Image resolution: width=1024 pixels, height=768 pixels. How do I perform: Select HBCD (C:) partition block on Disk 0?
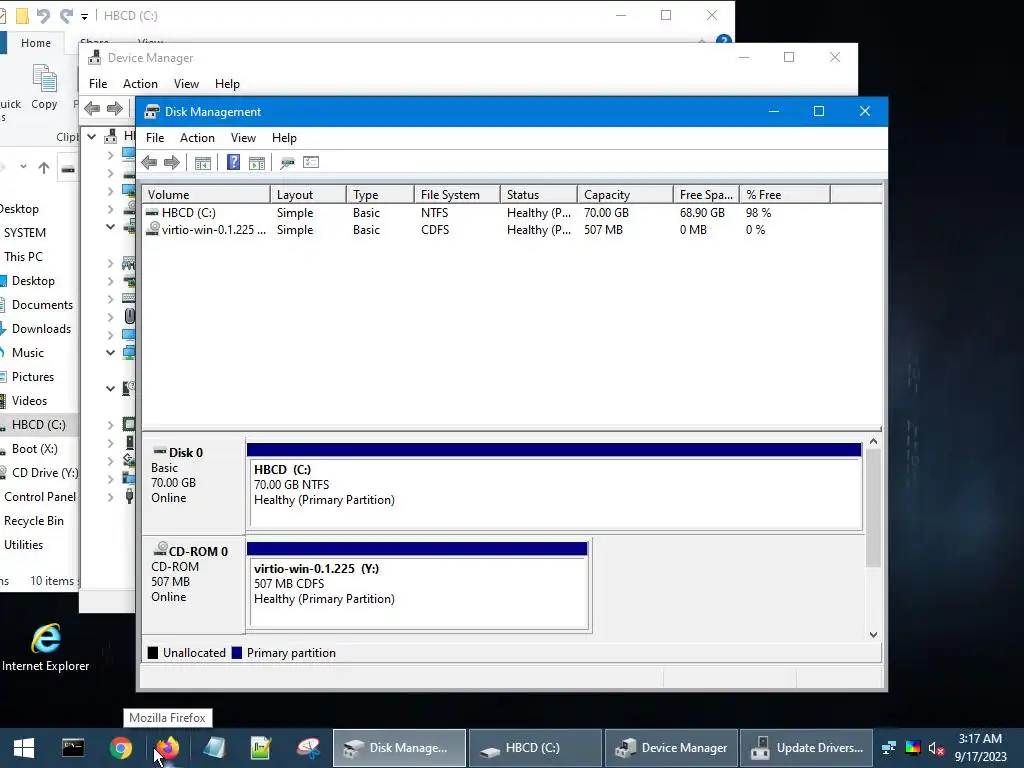[x=554, y=487]
